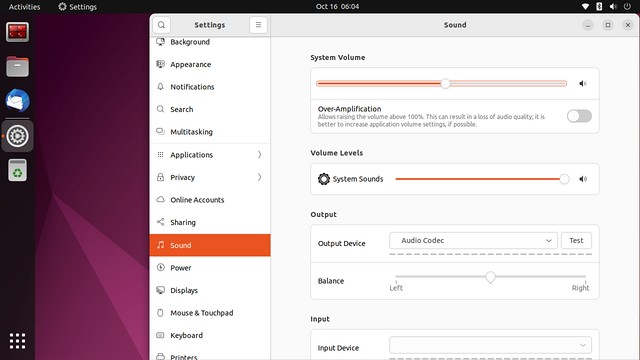This screenshot has height=360, width=640.
Task: Enable the Over-Amplification switch
Action: [x=579, y=116]
